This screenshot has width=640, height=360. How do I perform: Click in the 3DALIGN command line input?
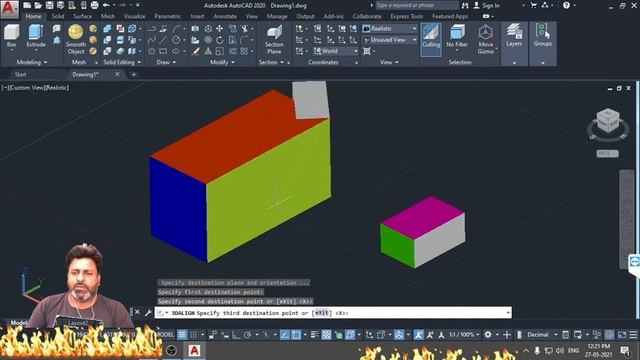click(x=333, y=313)
